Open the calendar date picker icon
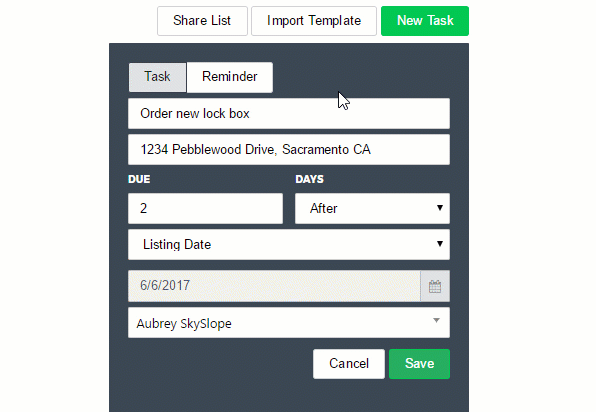The width and height of the screenshot is (596, 412). pos(435,286)
